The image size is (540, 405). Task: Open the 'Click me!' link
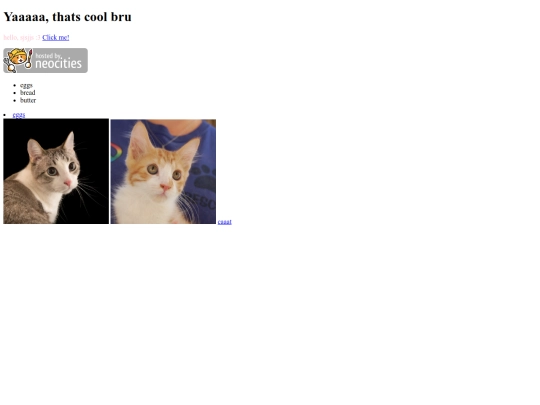56,38
